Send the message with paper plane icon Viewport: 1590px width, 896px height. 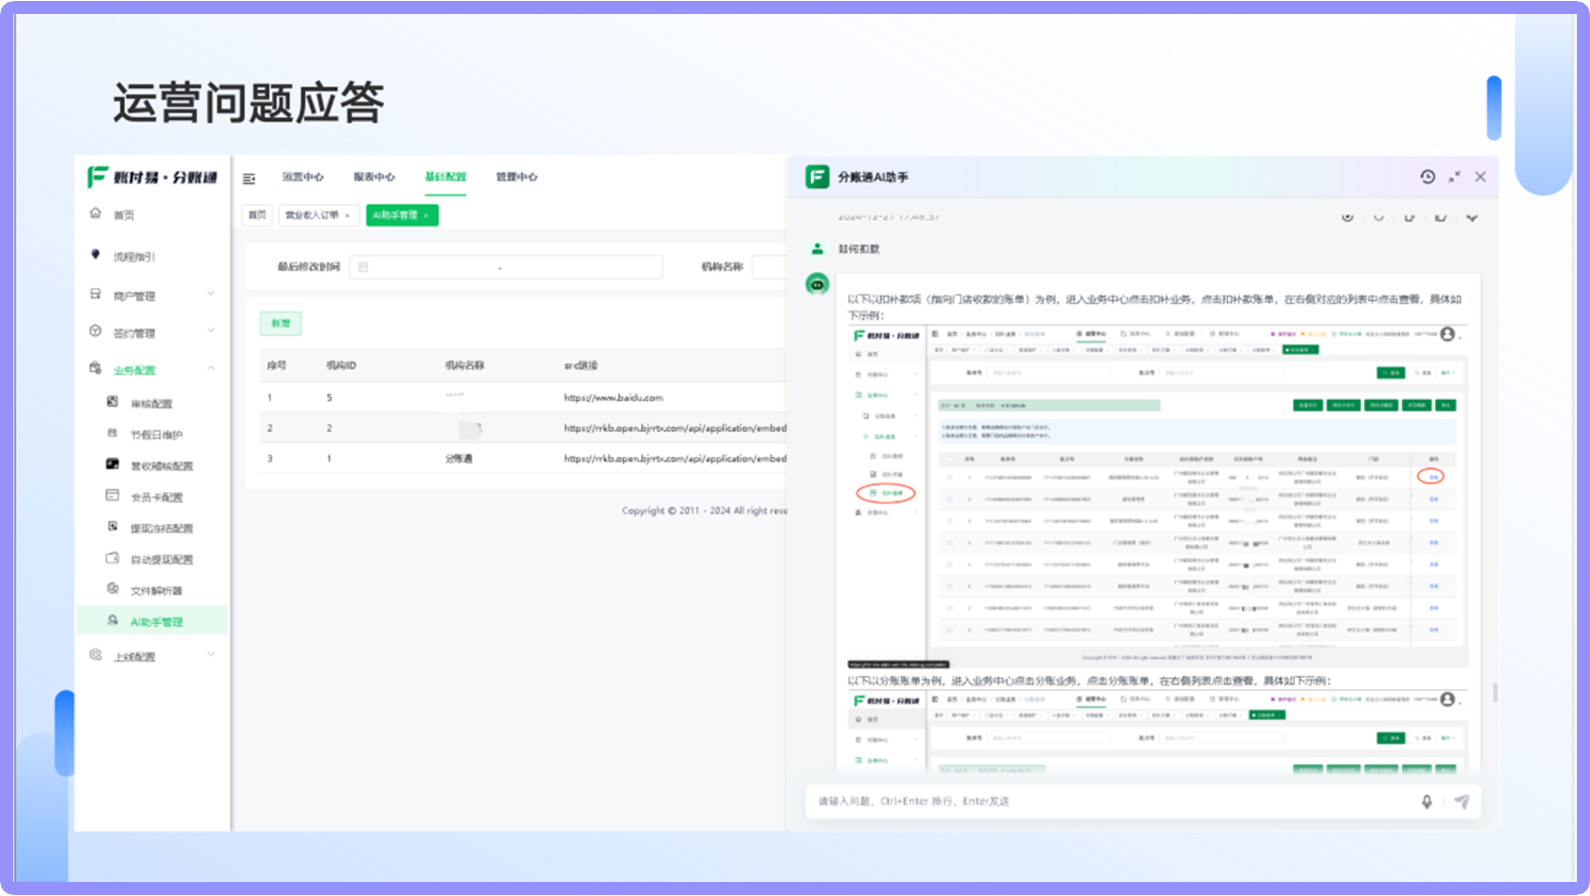1461,801
